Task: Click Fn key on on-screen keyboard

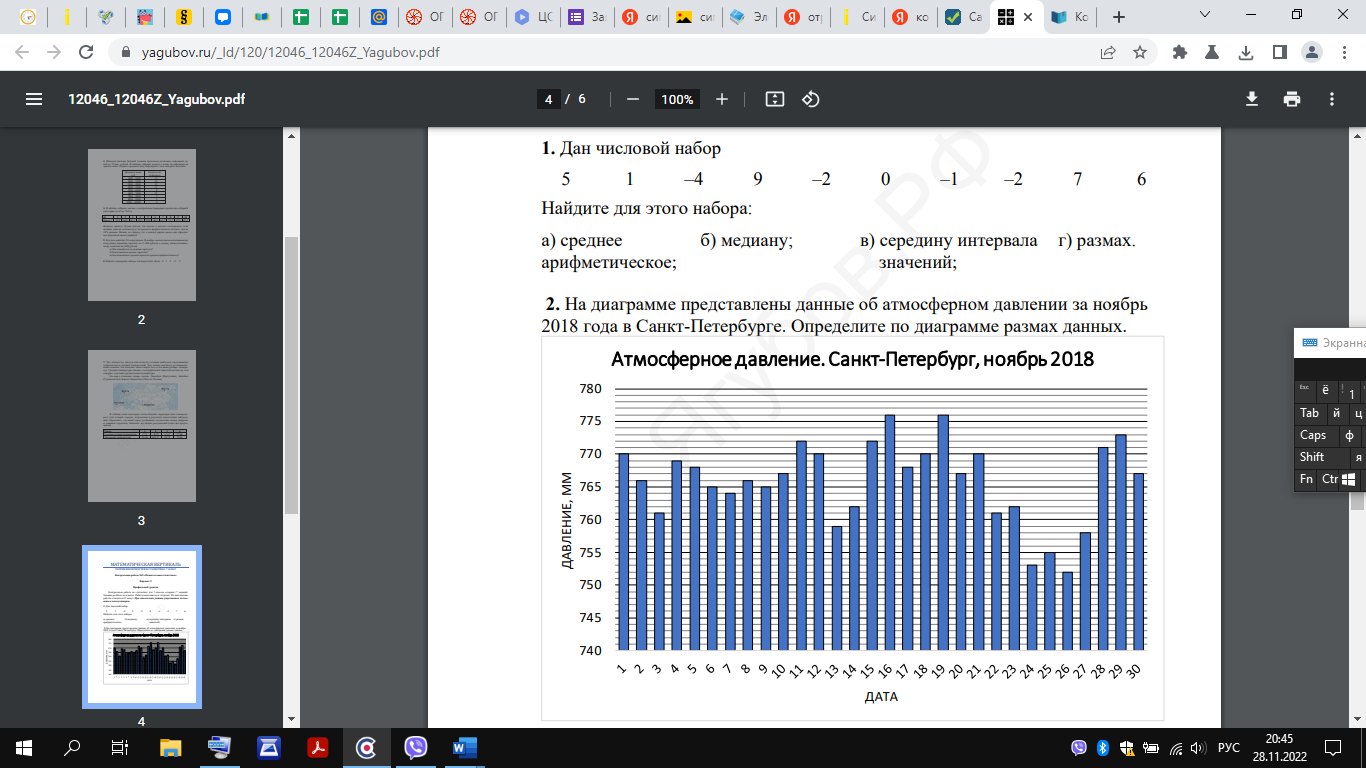Action: coord(1306,479)
